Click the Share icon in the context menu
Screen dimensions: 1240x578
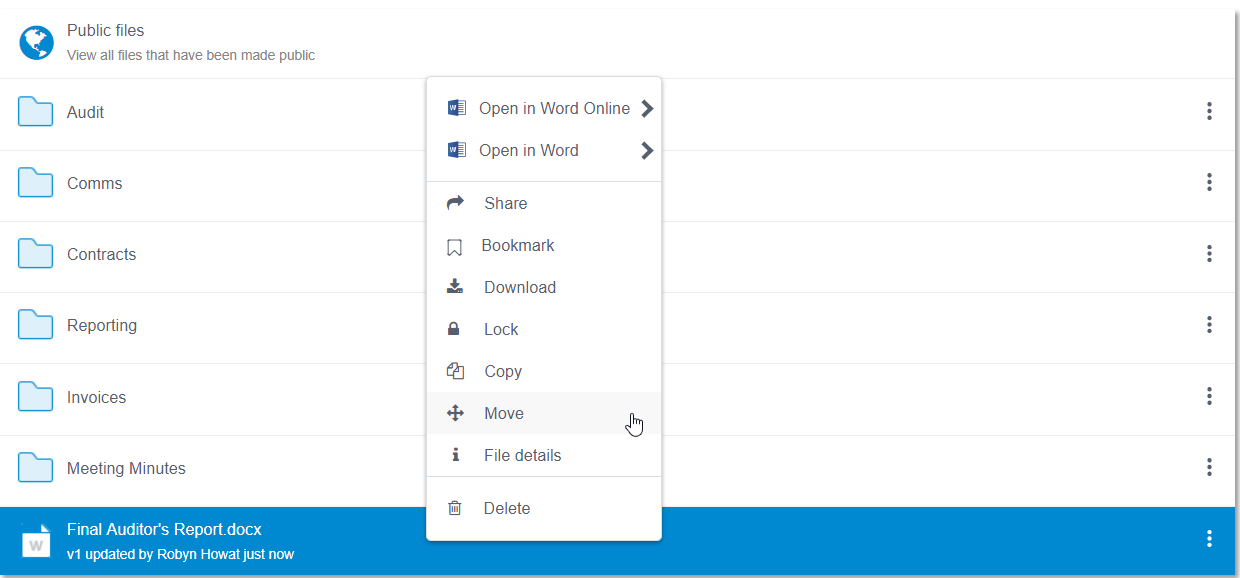coord(455,202)
